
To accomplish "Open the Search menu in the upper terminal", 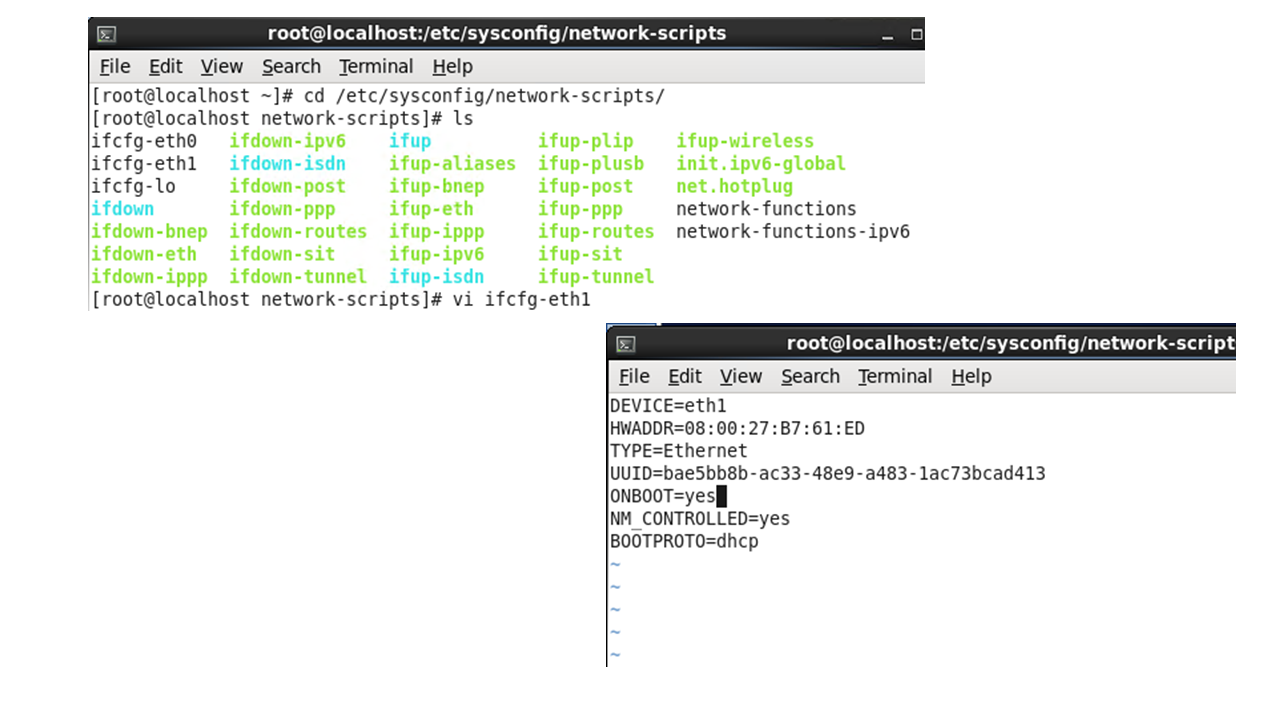I will click(291, 67).
